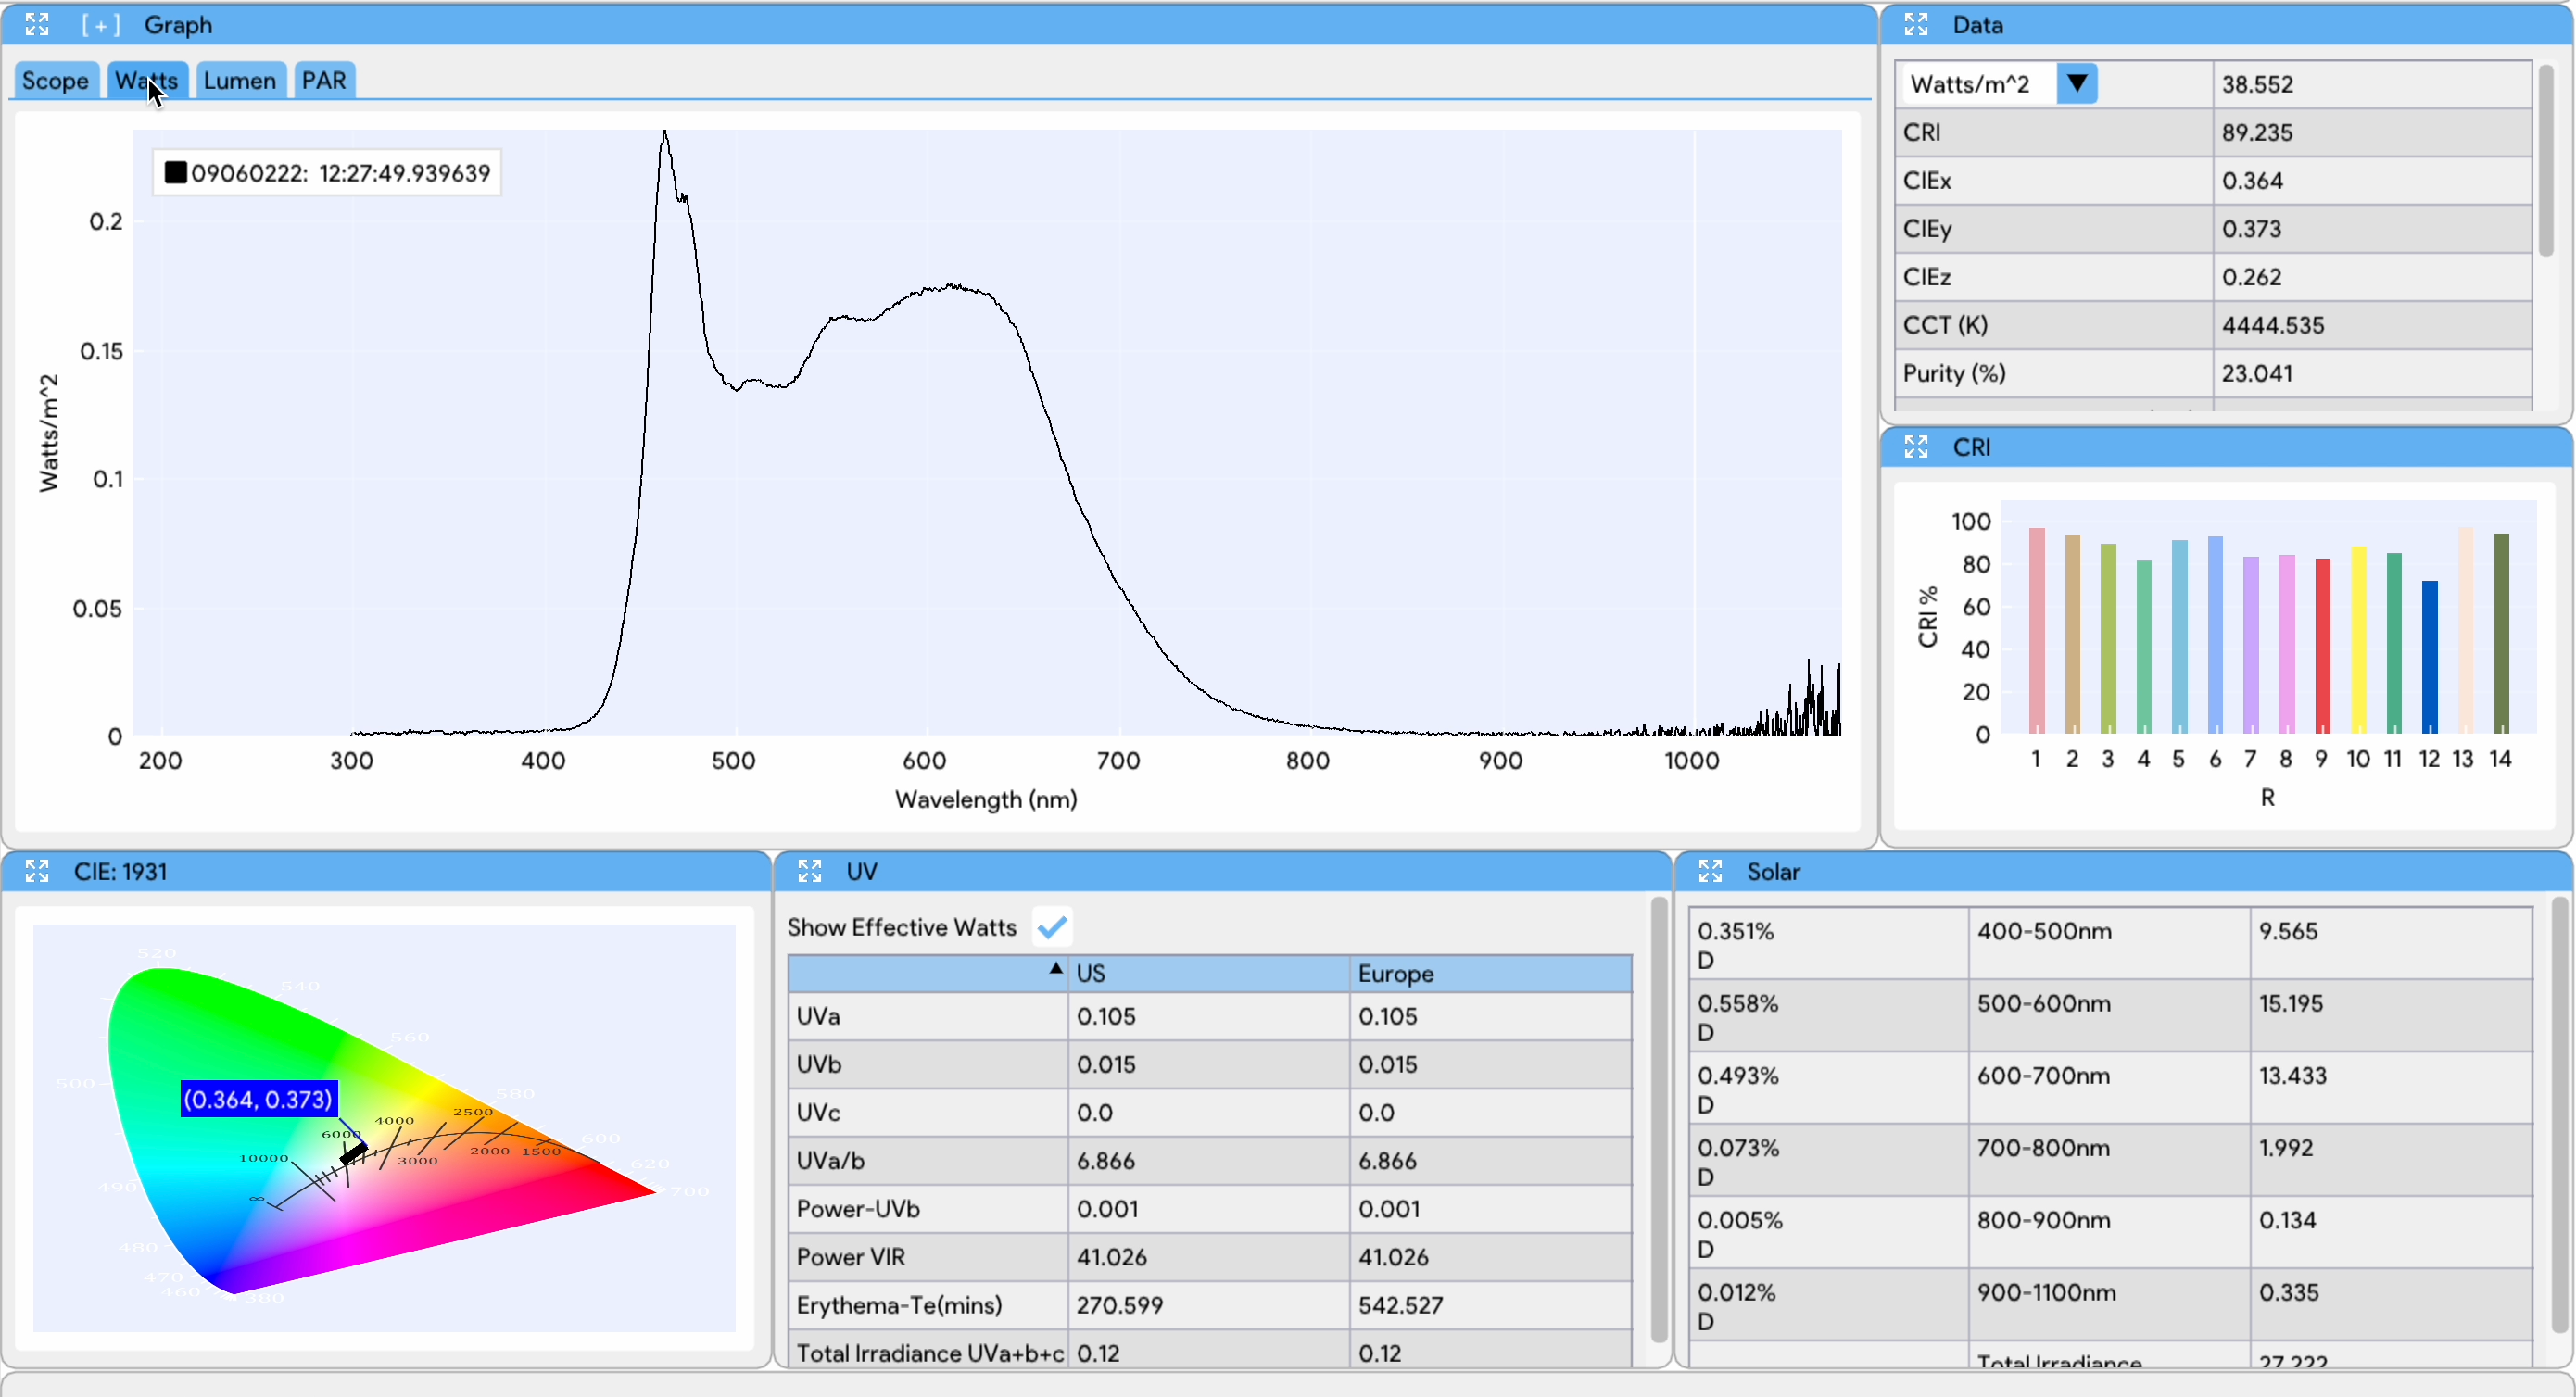This screenshot has height=1397, width=2576.
Task: Maximize the Data panel
Action: [1915, 24]
